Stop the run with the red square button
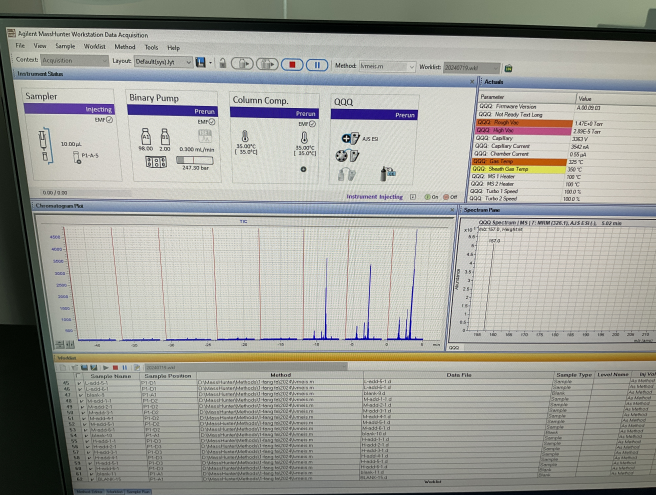 [292, 65]
